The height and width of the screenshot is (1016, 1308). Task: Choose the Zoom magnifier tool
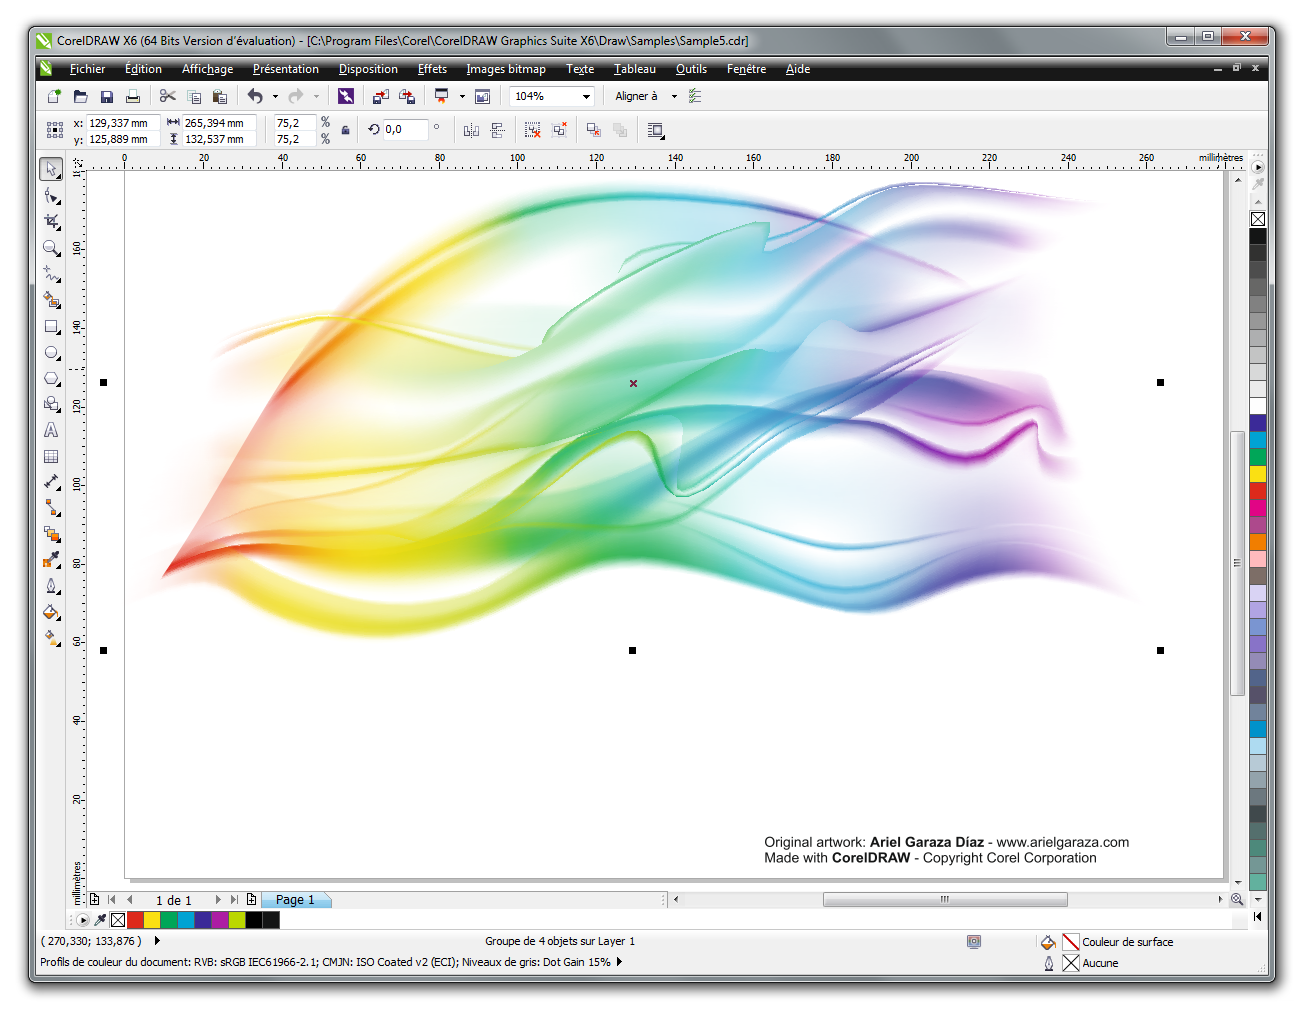tap(51, 247)
